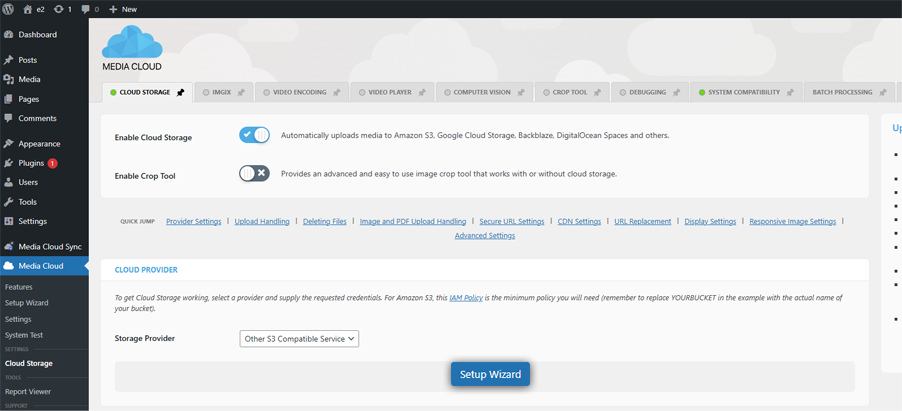Pin the Imgix tab
Image resolution: width=902 pixels, height=411 pixels.
[x=241, y=92]
